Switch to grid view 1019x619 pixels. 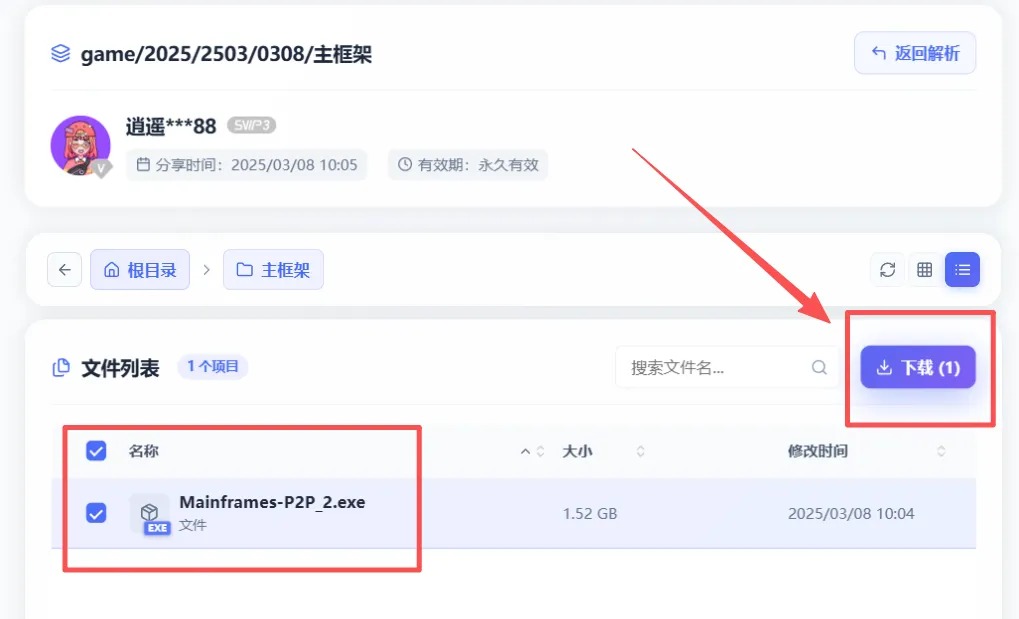(x=925, y=269)
